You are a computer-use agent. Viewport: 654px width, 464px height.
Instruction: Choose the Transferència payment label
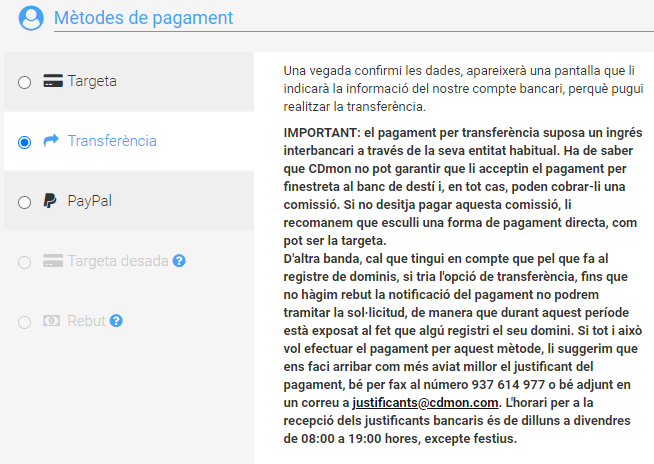112,141
